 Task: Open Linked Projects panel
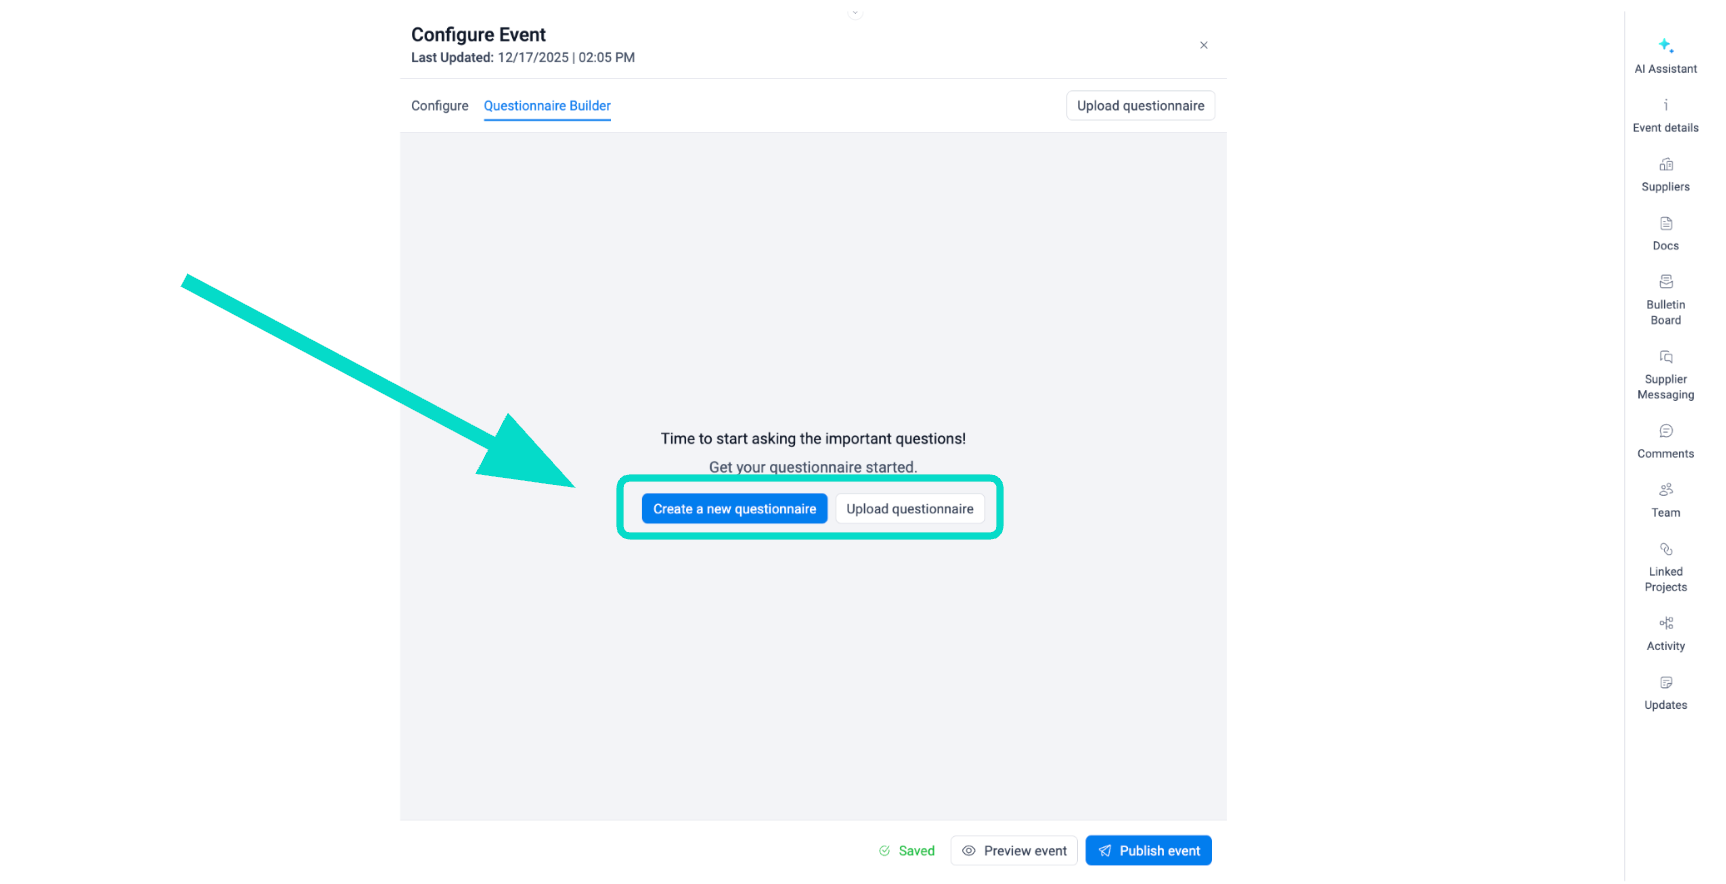[1665, 566]
